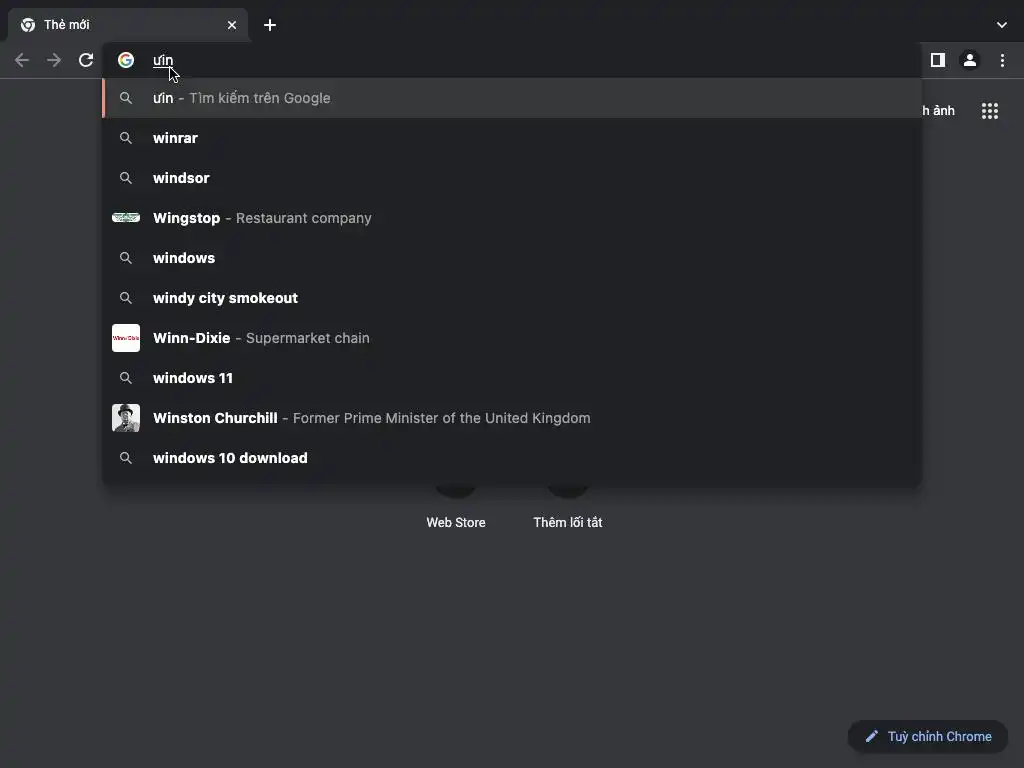Viewport: 1024px width, 768px height.
Task: Click the "Tuỳ chỉnh Chrome" button
Action: (x=928, y=737)
